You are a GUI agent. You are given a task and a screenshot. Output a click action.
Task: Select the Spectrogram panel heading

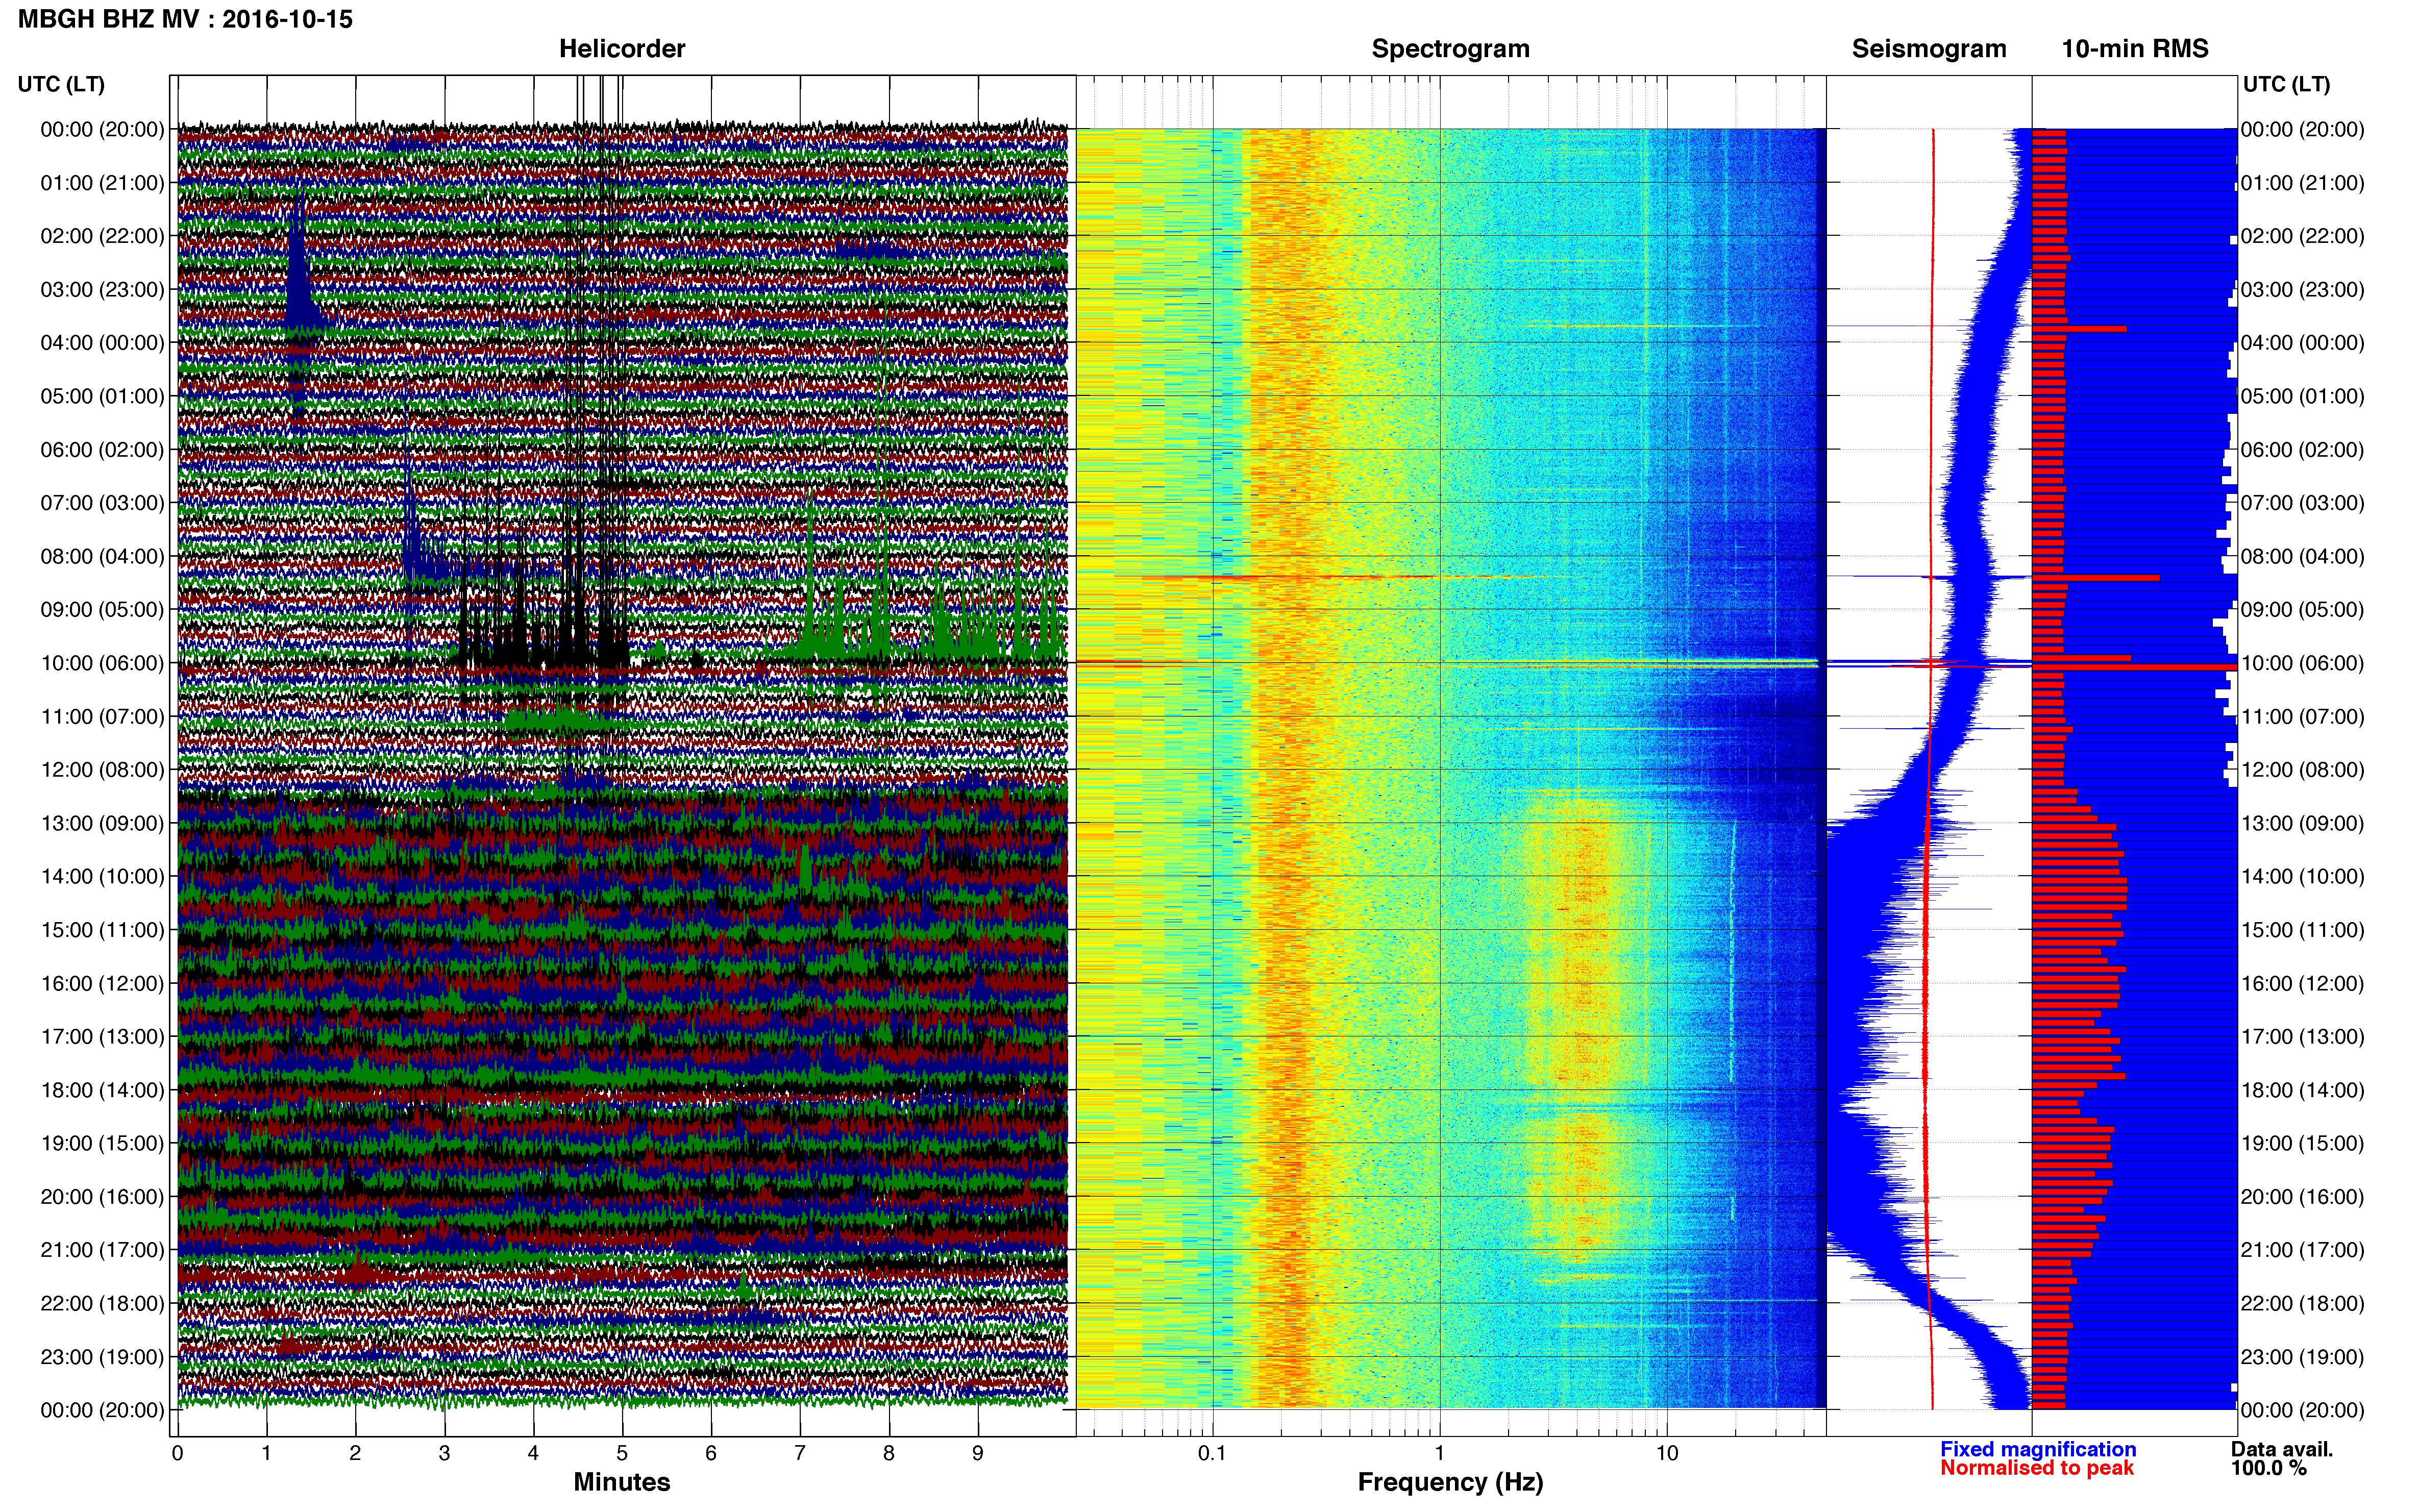point(1450,49)
